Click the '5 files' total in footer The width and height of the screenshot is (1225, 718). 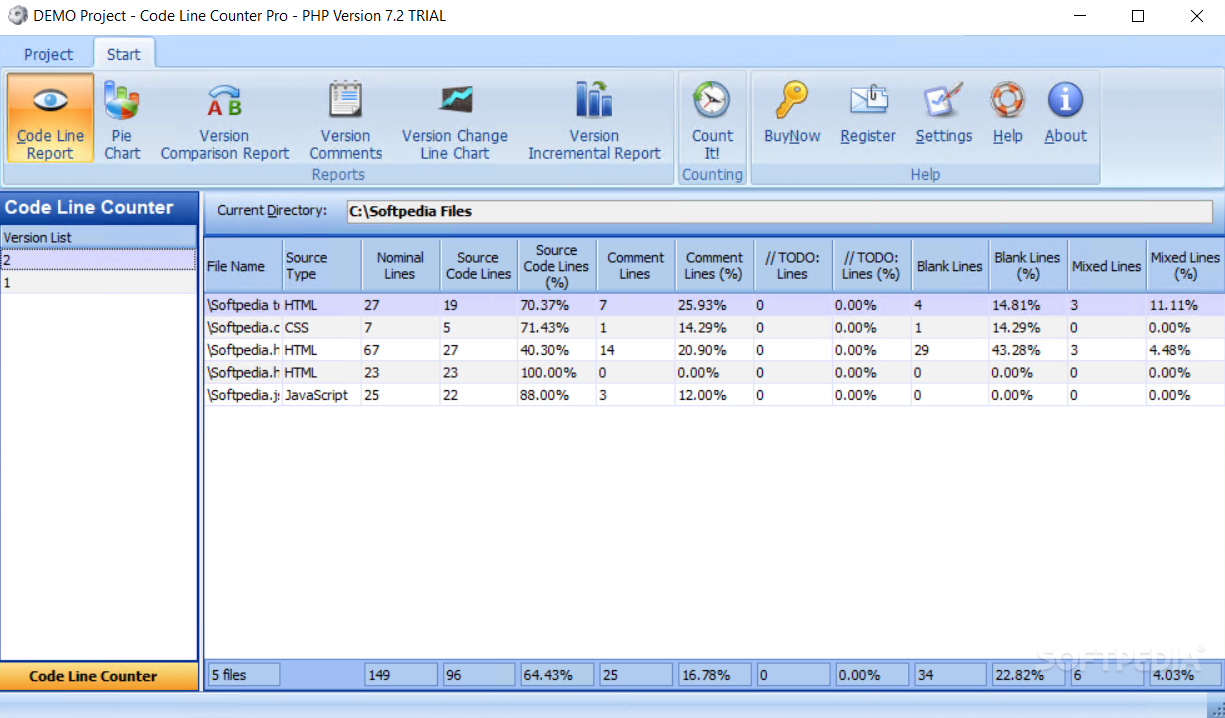[243, 675]
